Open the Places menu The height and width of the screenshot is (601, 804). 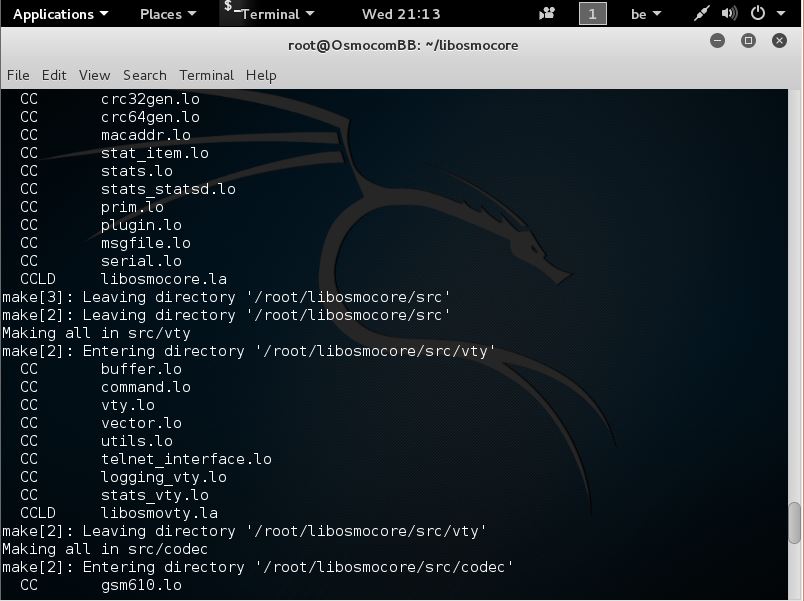(x=168, y=14)
